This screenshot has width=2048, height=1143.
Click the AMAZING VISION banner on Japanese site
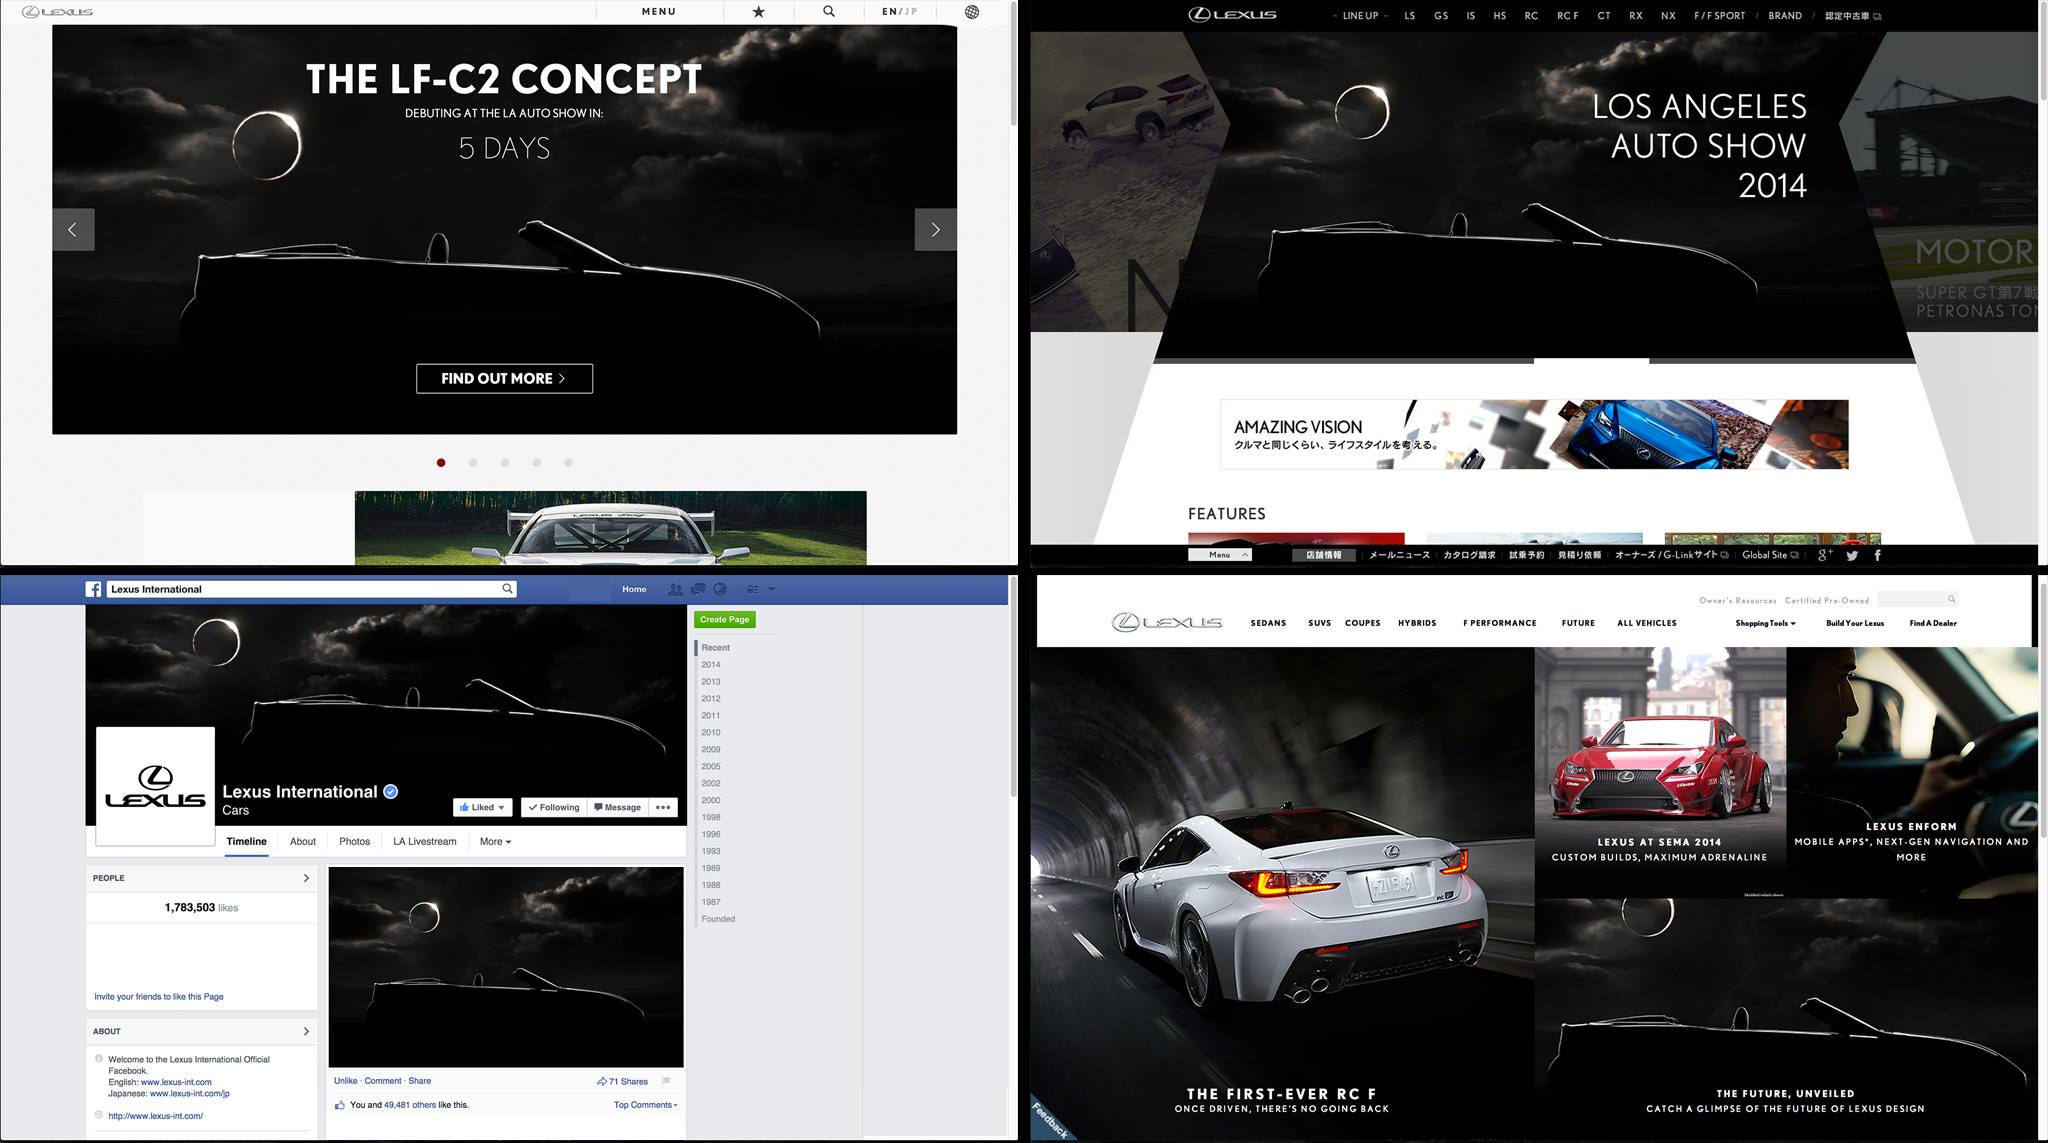[x=1534, y=434]
